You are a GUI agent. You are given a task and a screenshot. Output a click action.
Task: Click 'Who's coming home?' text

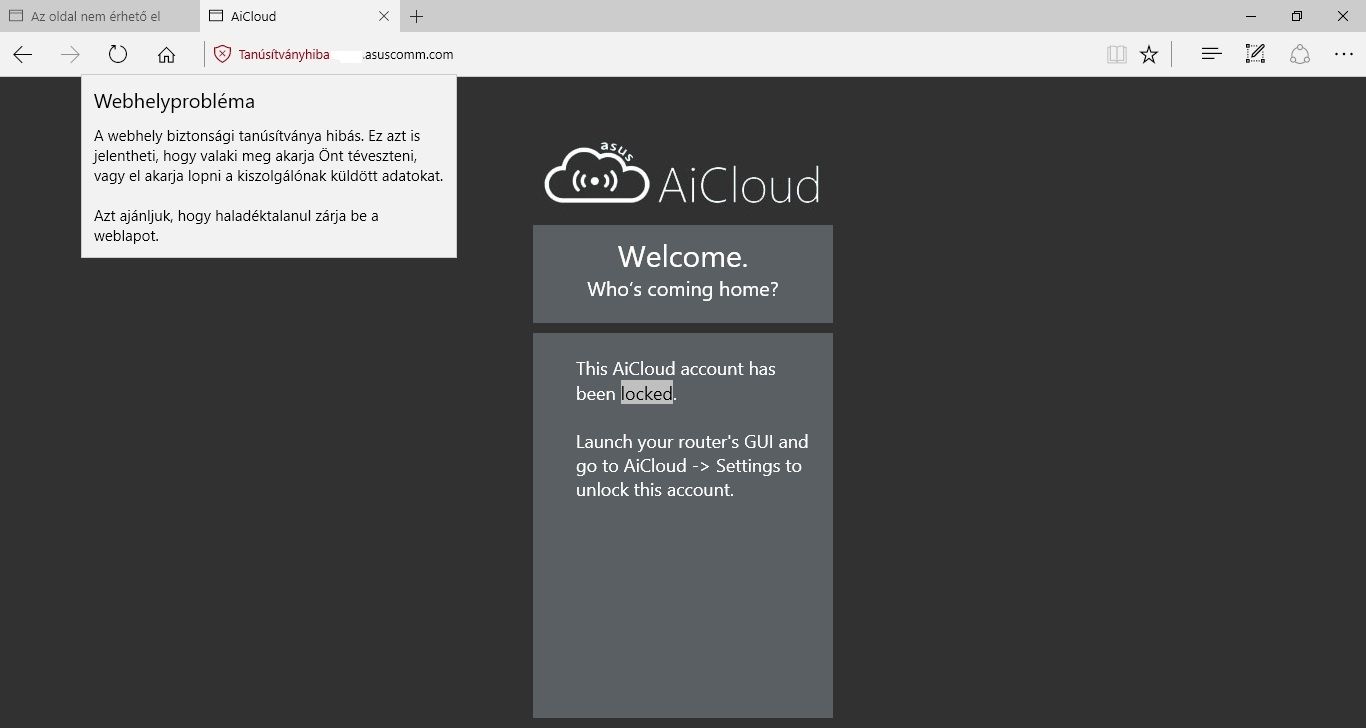point(683,290)
